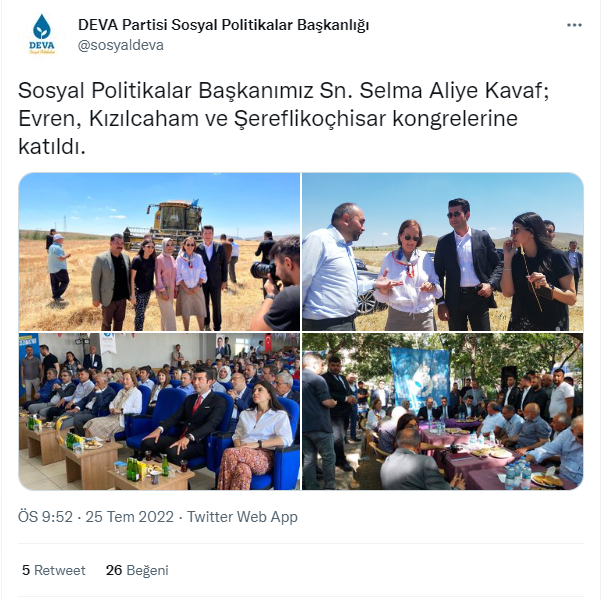Open the top-right group conversation photo
602x600 pixels.
pyautogui.click(x=443, y=252)
